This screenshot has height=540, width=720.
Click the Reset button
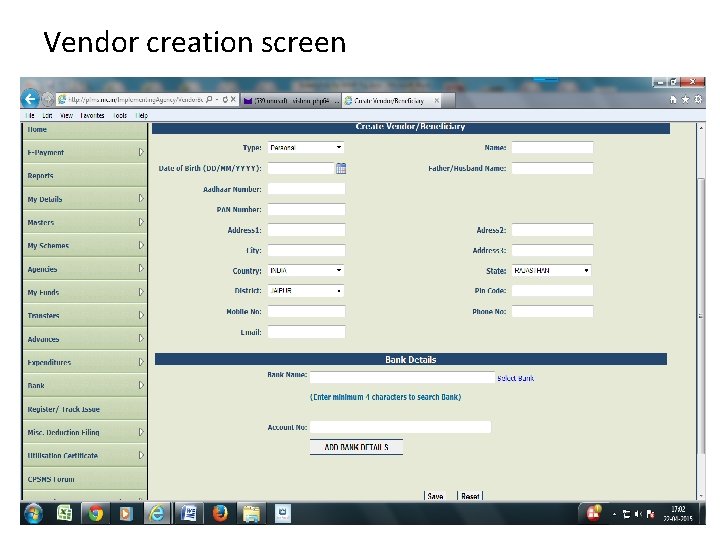pyautogui.click(x=470, y=496)
